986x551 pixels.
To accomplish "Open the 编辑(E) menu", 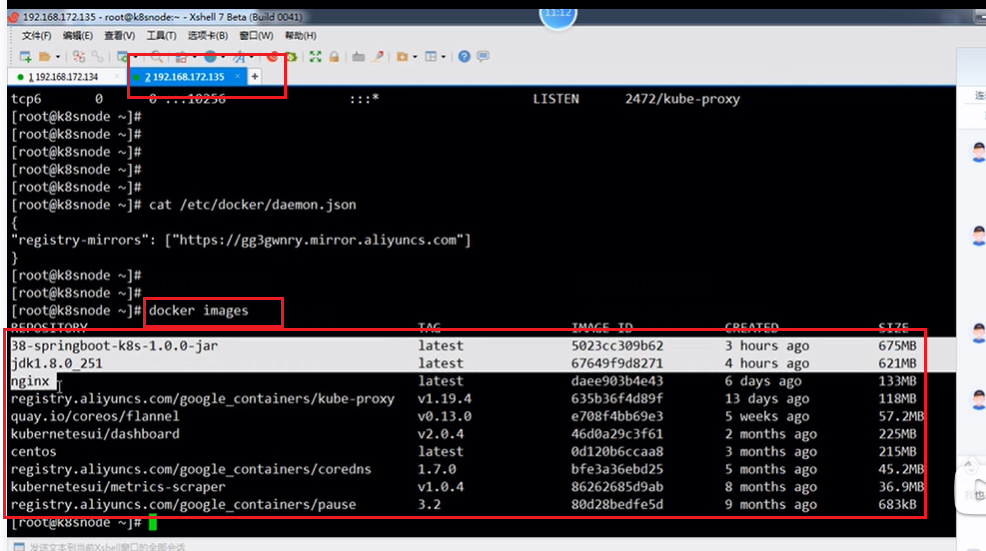I will pyautogui.click(x=77, y=36).
